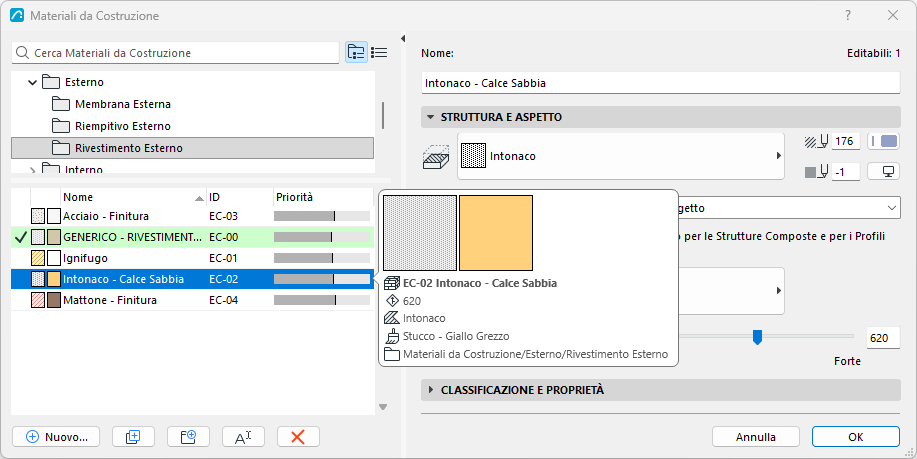Click Ignifugo priority bar
The image size is (917, 459).
pos(322,258)
